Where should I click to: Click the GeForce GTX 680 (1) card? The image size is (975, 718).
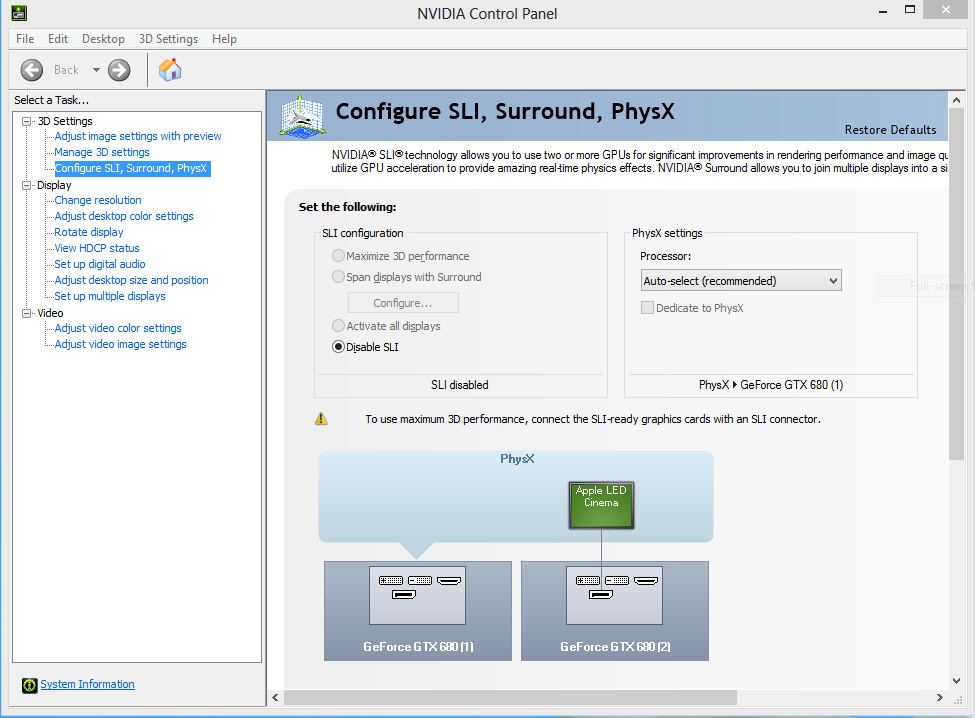click(x=418, y=611)
